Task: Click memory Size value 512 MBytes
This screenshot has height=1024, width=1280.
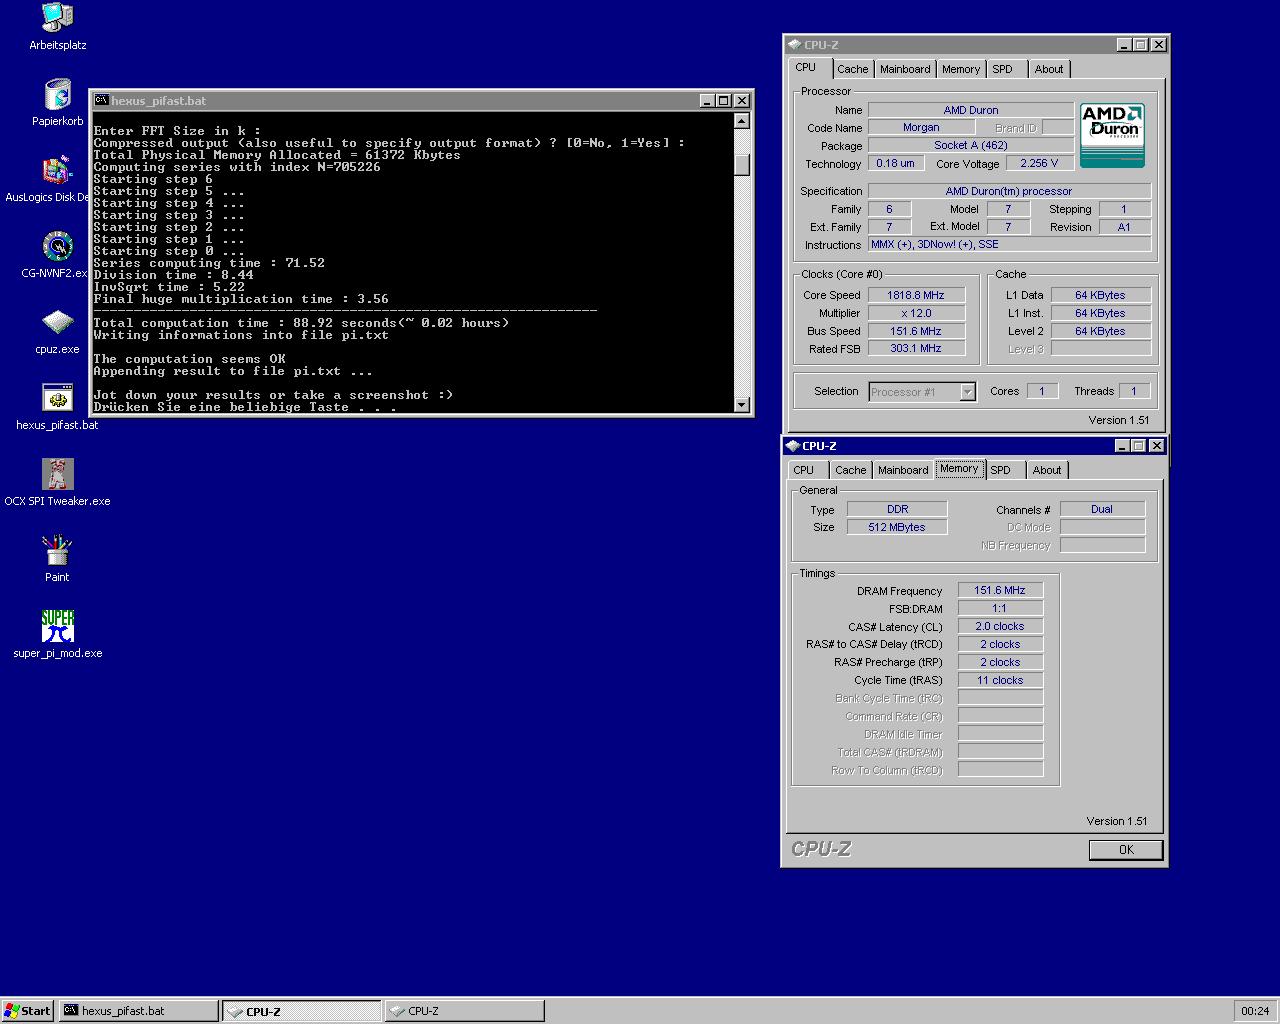Action: pos(897,527)
